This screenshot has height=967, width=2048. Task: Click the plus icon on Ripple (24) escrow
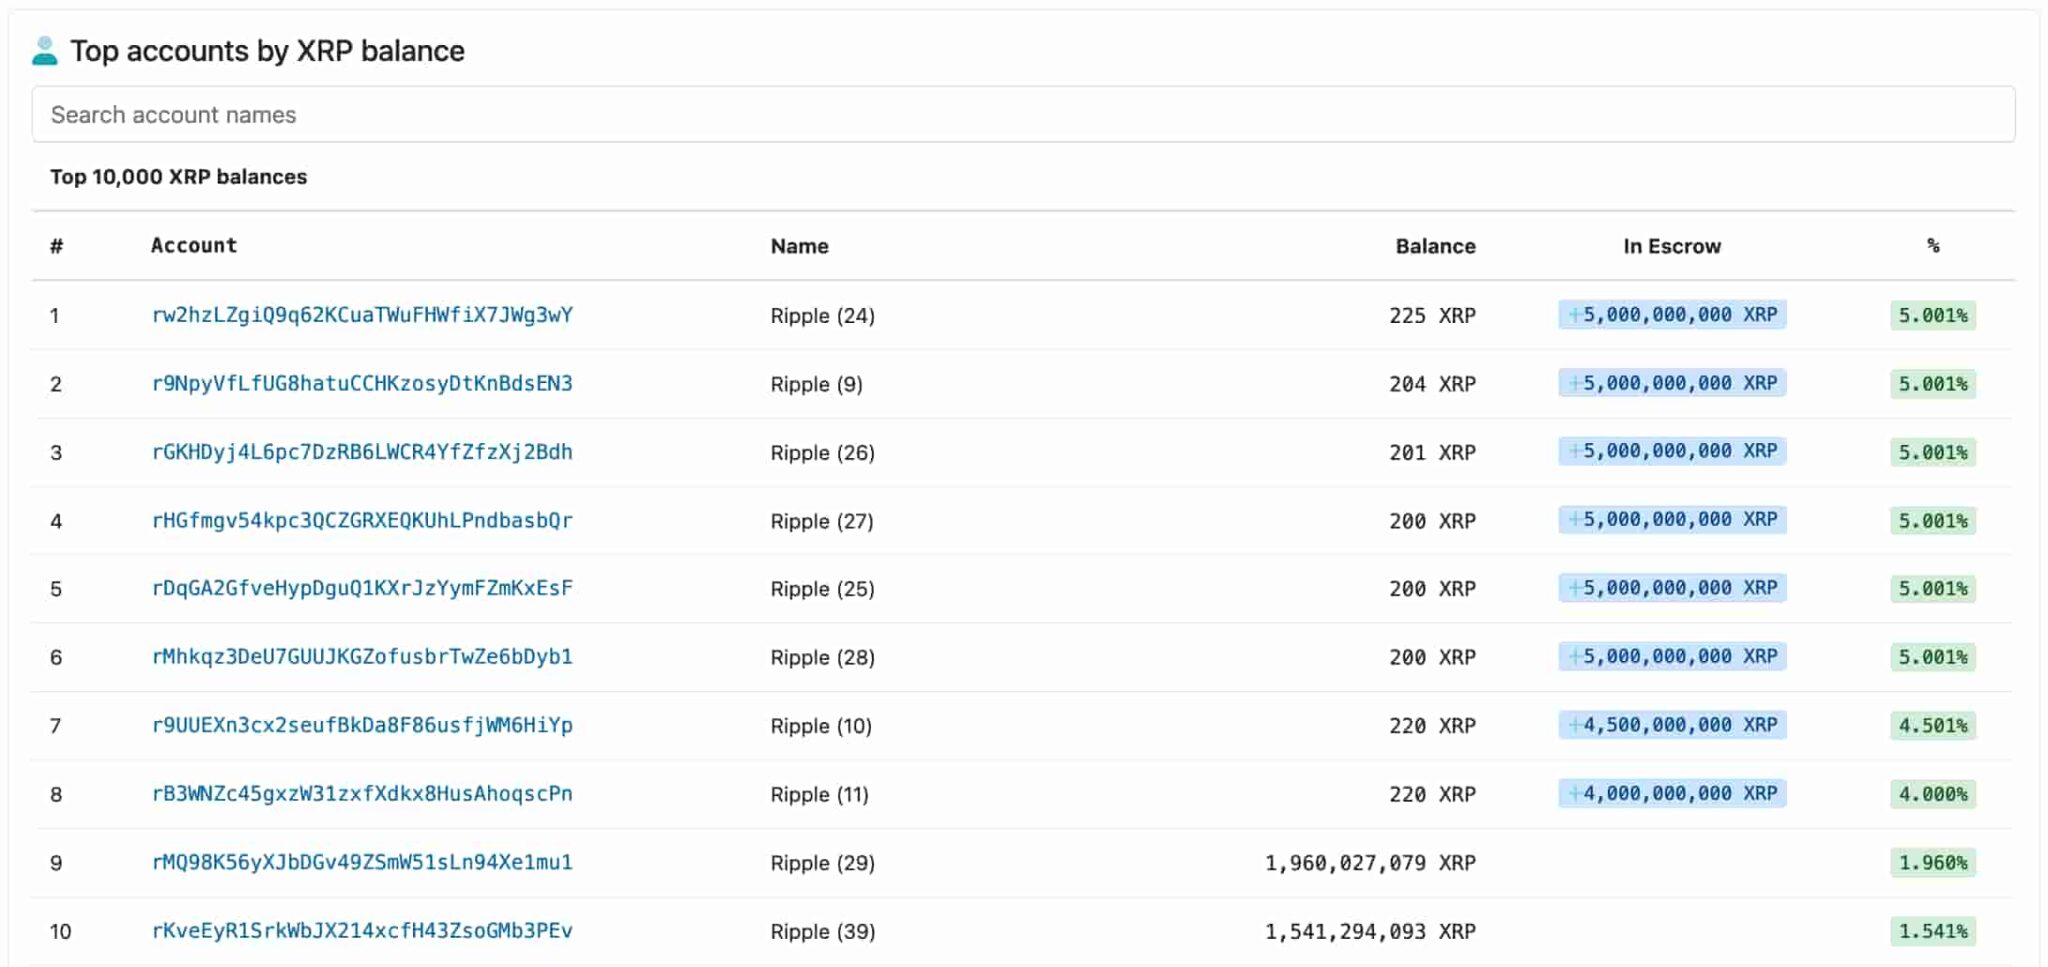1574,314
